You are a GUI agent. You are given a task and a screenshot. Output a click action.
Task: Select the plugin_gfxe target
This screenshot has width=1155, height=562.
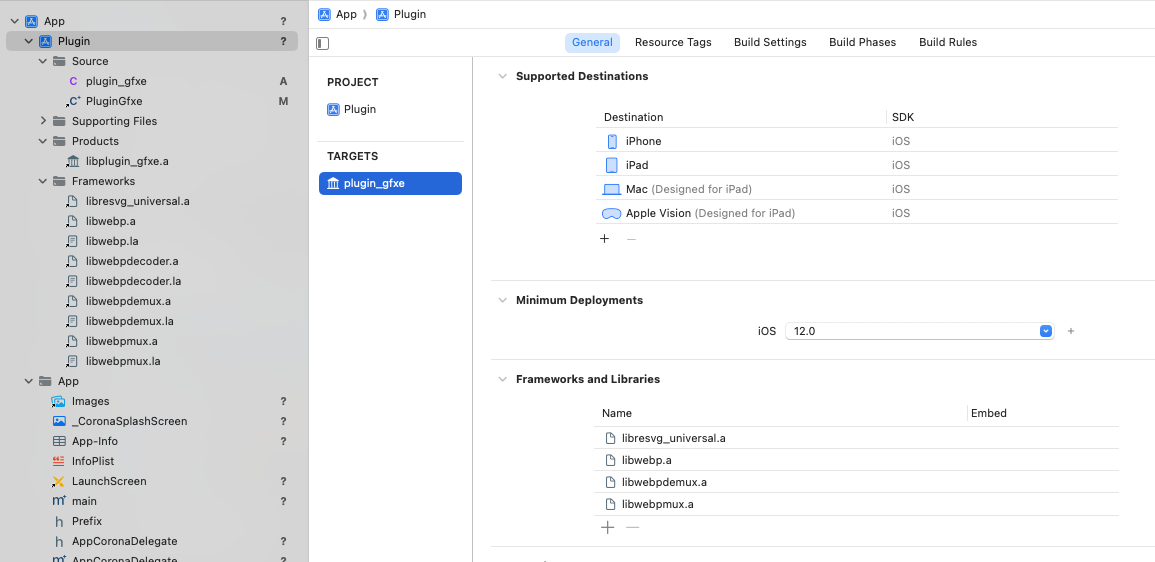(x=390, y=183)
